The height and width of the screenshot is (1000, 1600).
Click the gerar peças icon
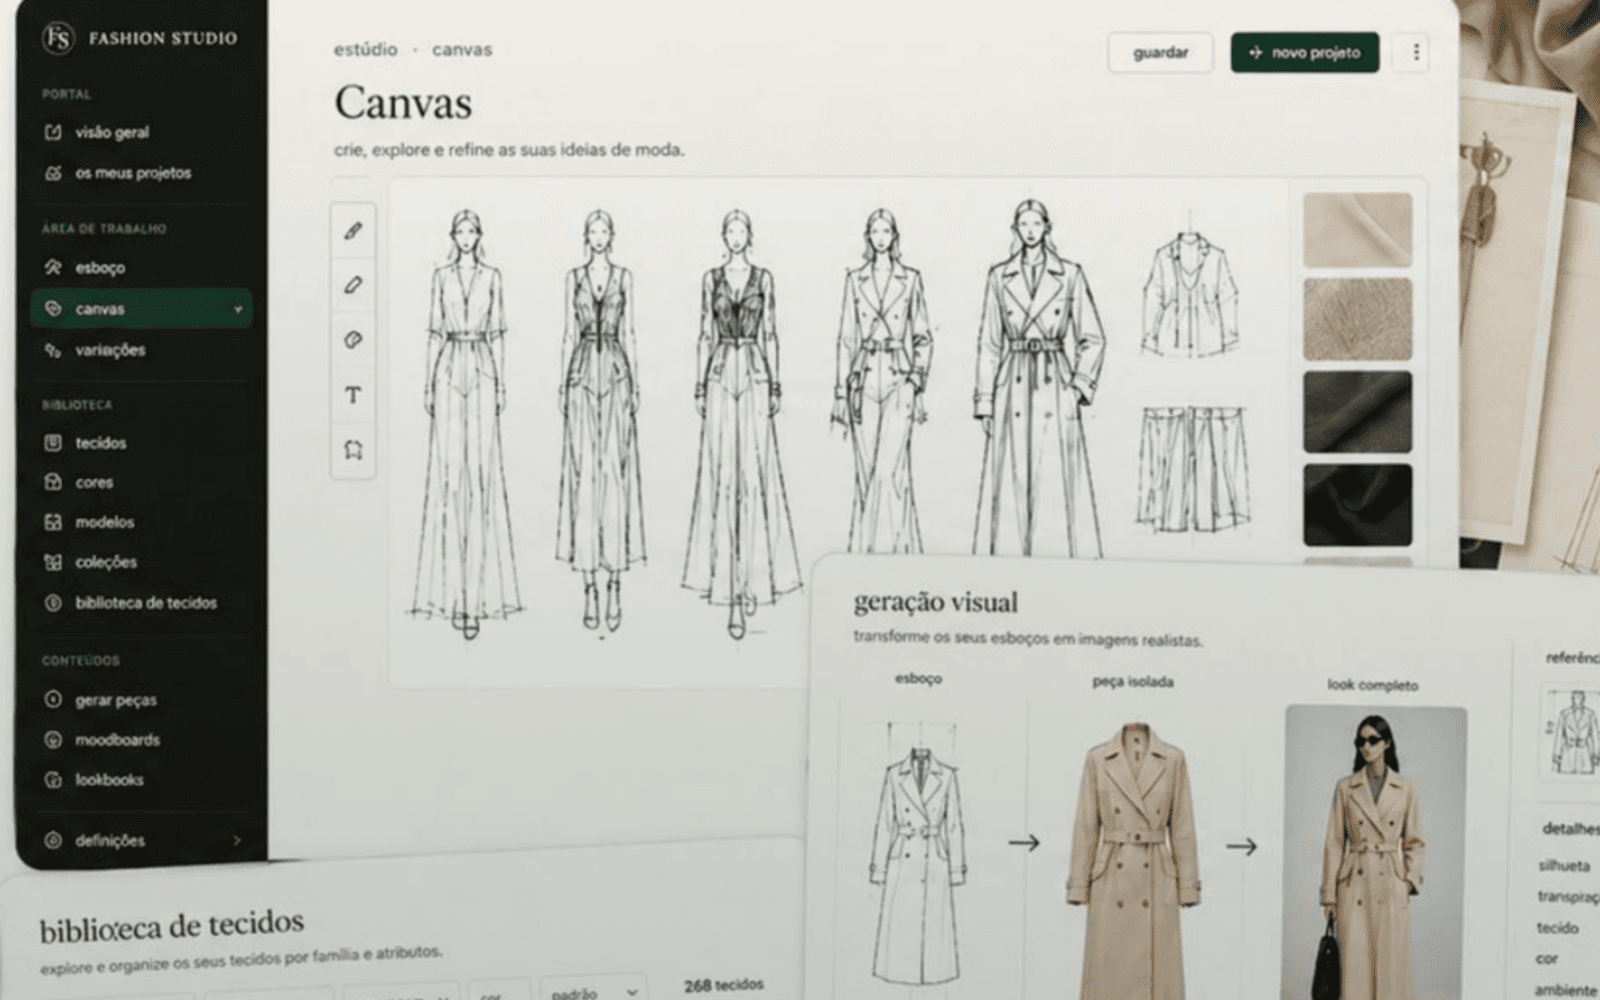53,700
